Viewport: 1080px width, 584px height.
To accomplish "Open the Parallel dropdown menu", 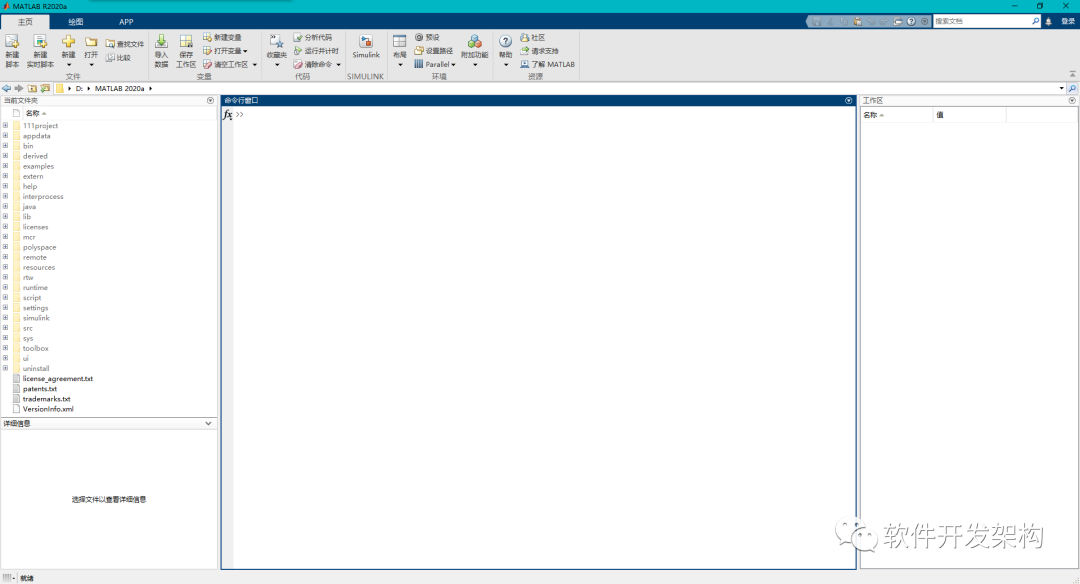I will click(435, 64).
